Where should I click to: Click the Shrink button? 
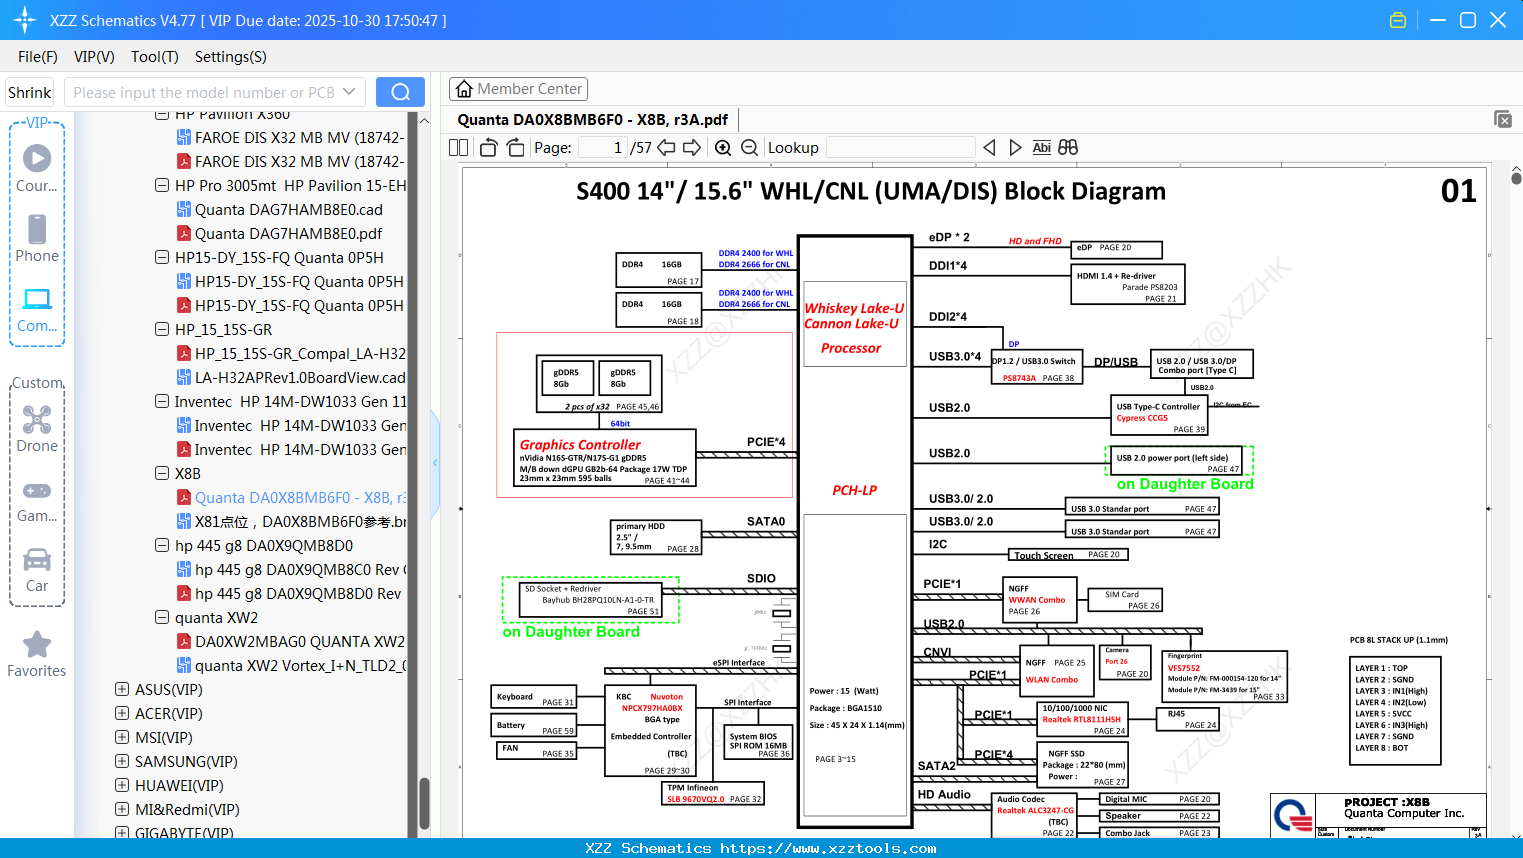pos(29,92)
